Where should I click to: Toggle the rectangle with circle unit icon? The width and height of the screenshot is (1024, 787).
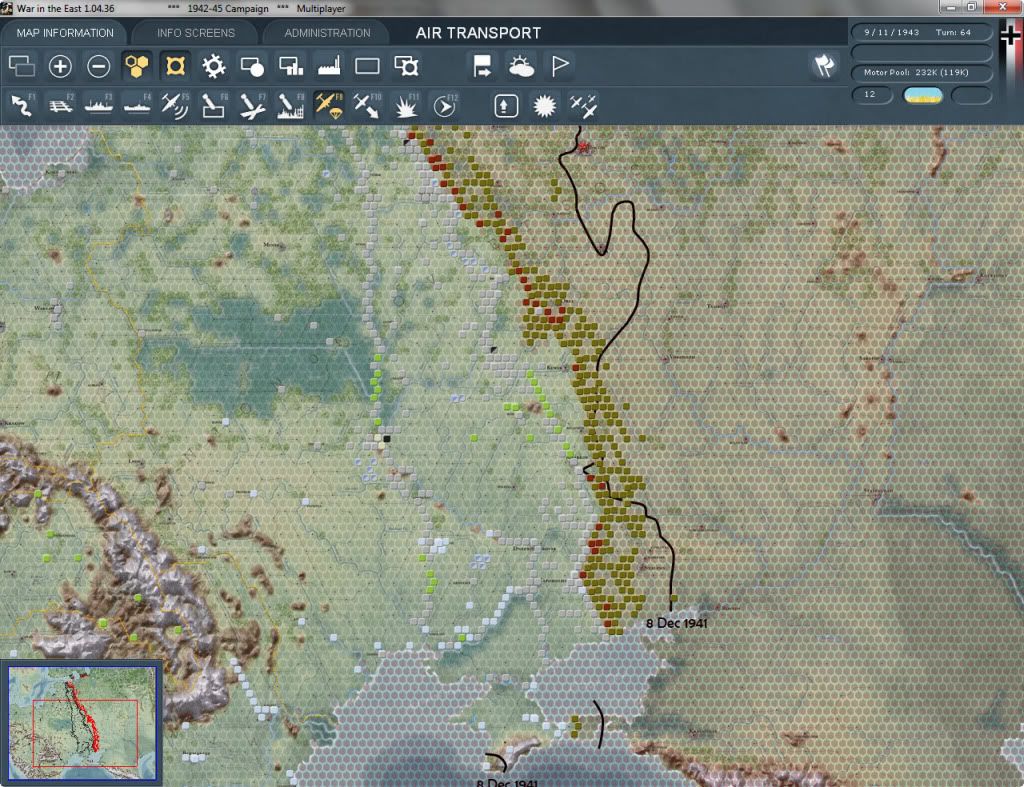tap(252, 66)
